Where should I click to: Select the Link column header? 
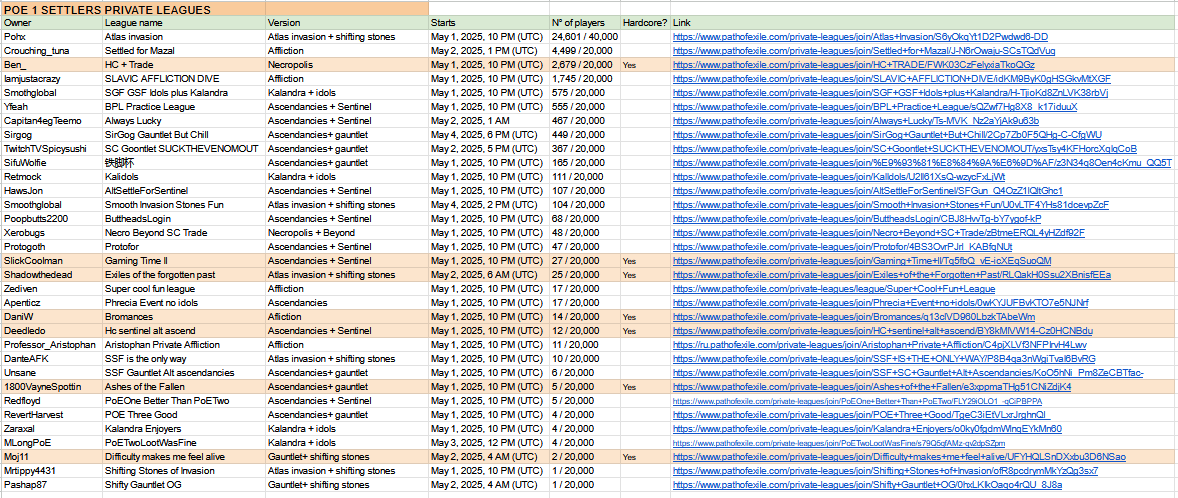pyautogui.click(x=924, y=23)
